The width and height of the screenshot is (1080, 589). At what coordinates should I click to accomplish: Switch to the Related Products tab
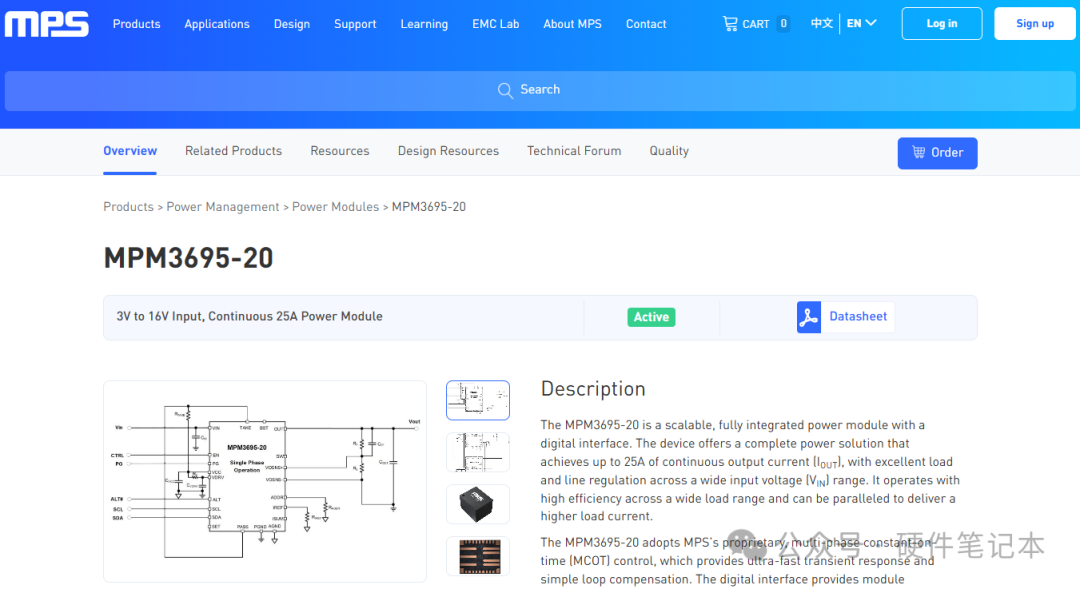233,151
